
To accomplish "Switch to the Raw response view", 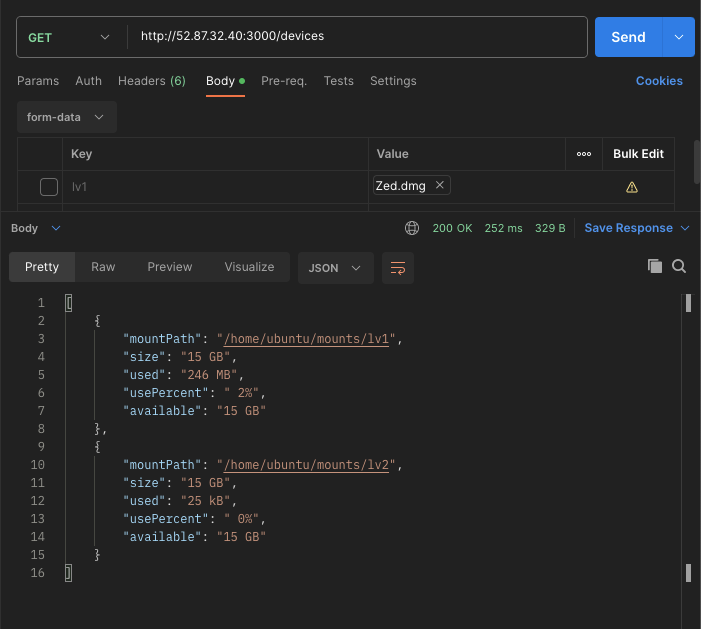I will tap(103, 267).
